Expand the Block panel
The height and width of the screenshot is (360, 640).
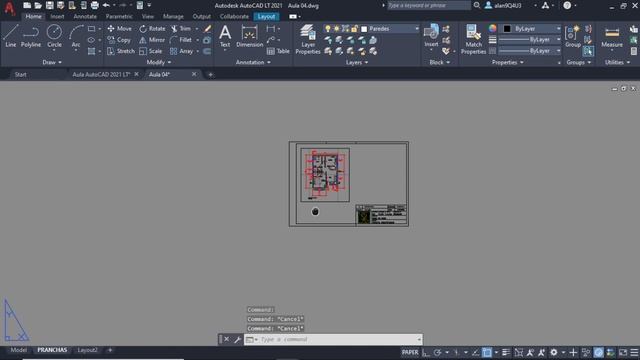[440, 62]
